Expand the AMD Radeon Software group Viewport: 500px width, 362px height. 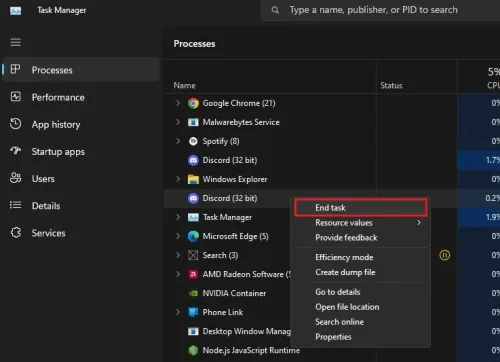[178, 274]
